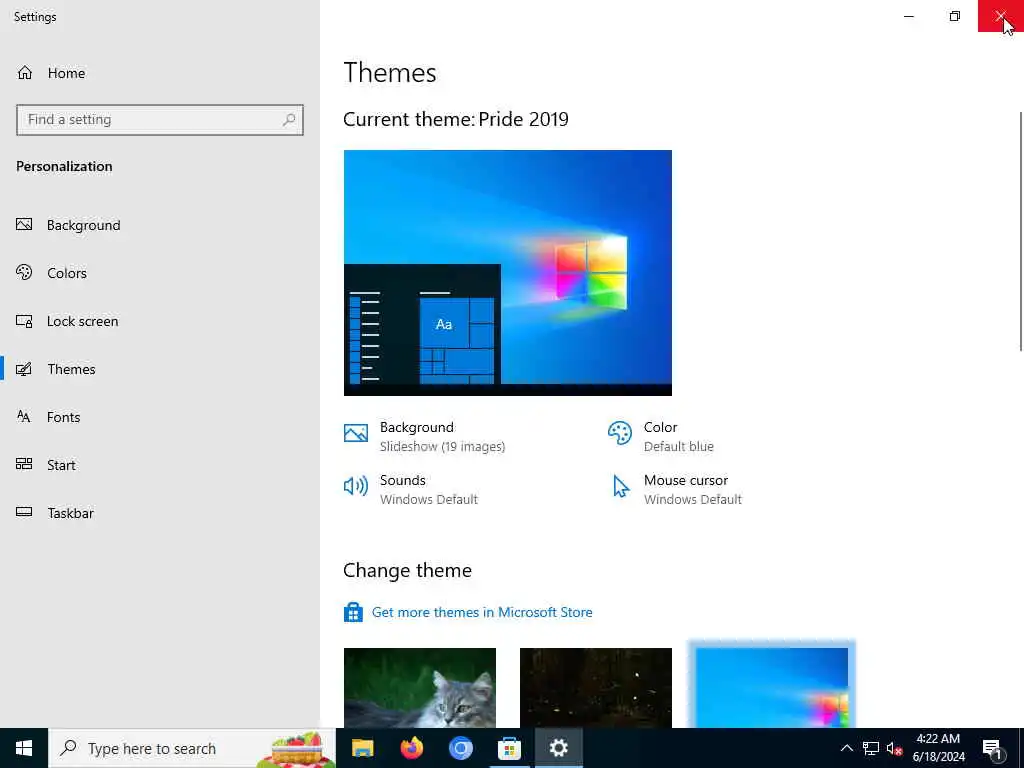Image resolution: width=1024 pixels, height=768 pixels.
Task: Launch File Explorer from the taskbar
Action: coord(362,748)
